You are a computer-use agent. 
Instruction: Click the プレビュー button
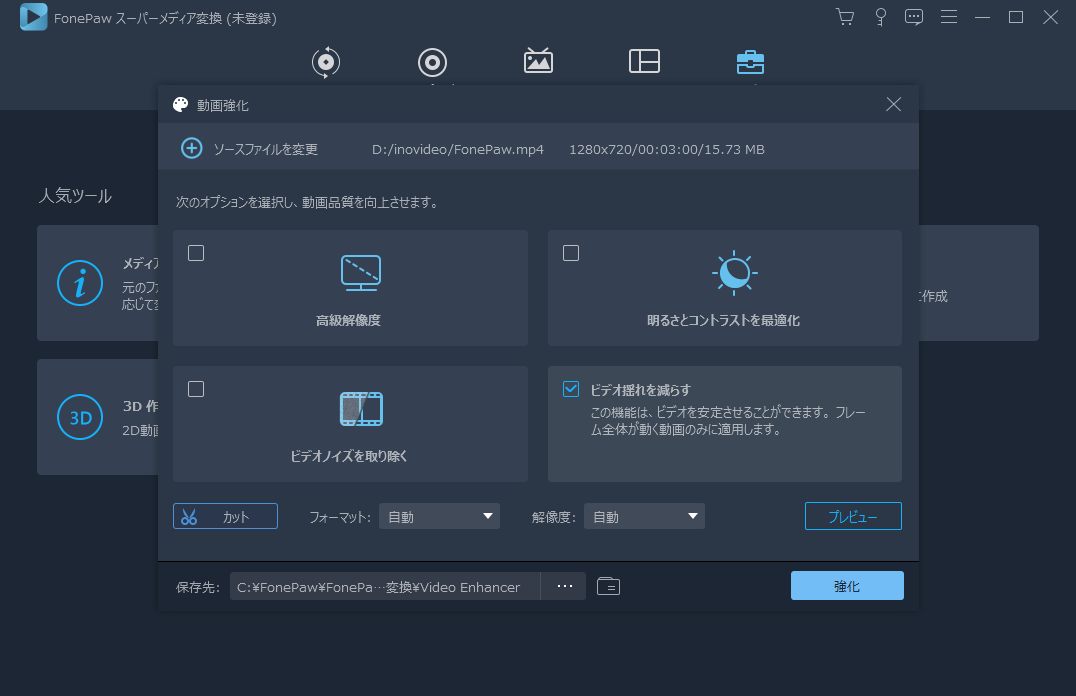click(x=853, y=516)
